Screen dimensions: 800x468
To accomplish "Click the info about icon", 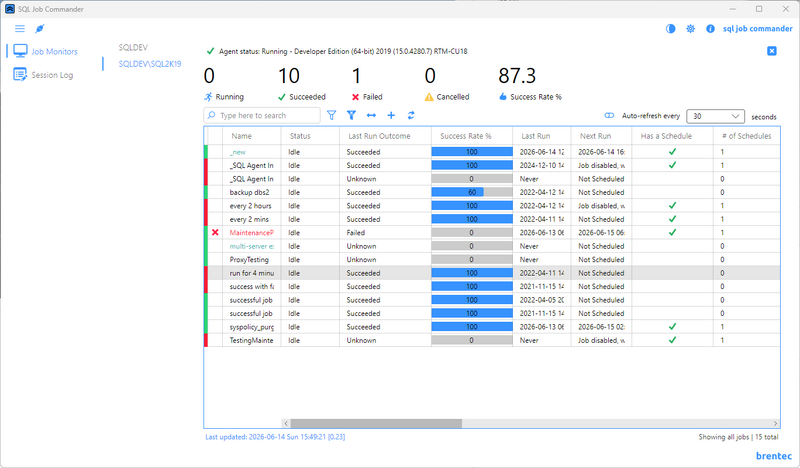I will (x=710, y=29).
